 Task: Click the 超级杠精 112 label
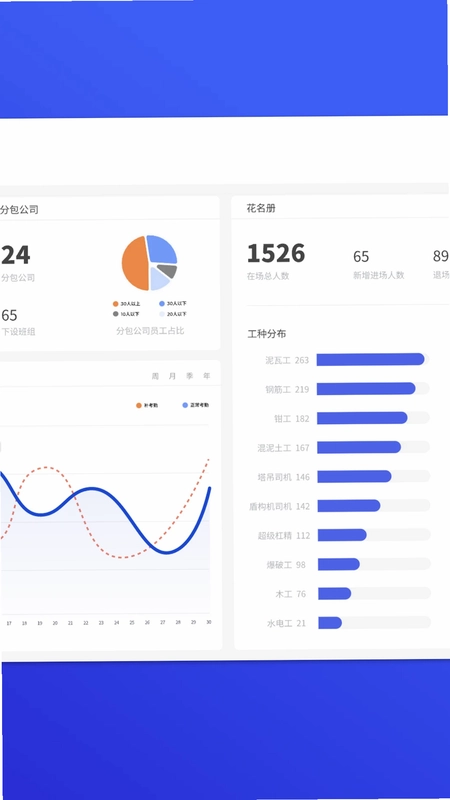[x=284, y=536]
